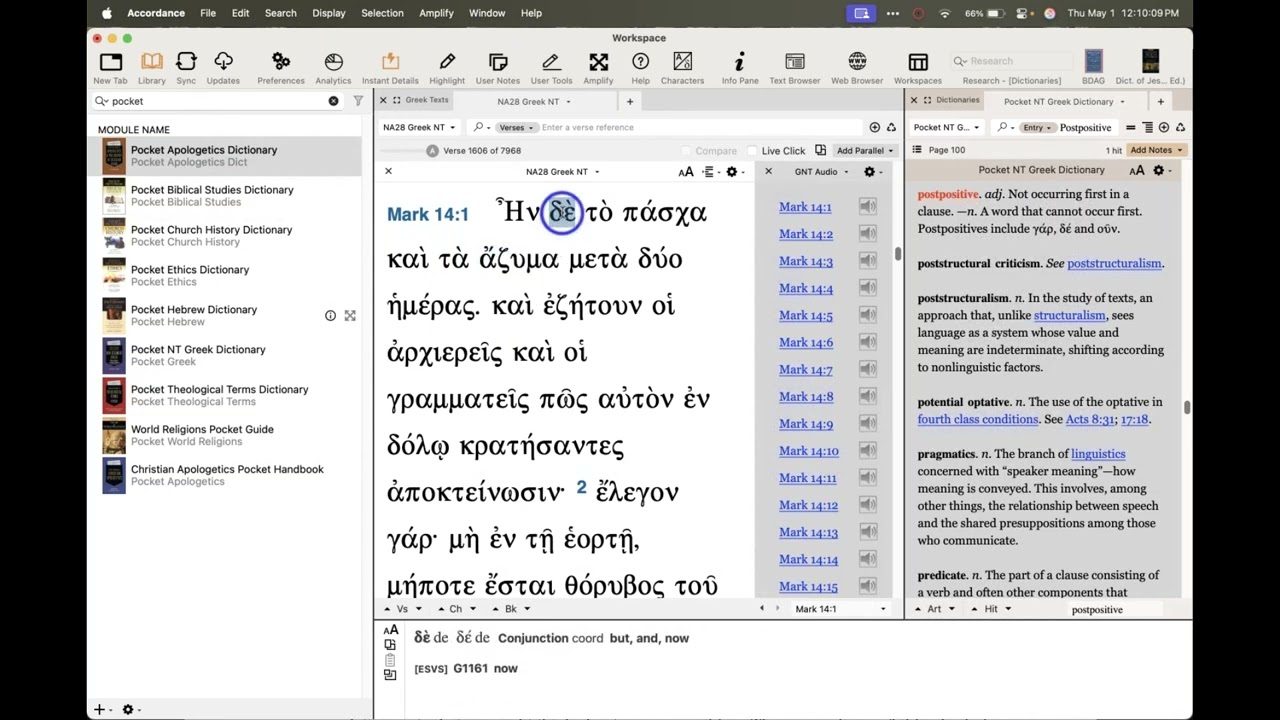Select the NA28 Greek NT tab
The height and width of the screenshot is (720, 1280).
[533, 101]
